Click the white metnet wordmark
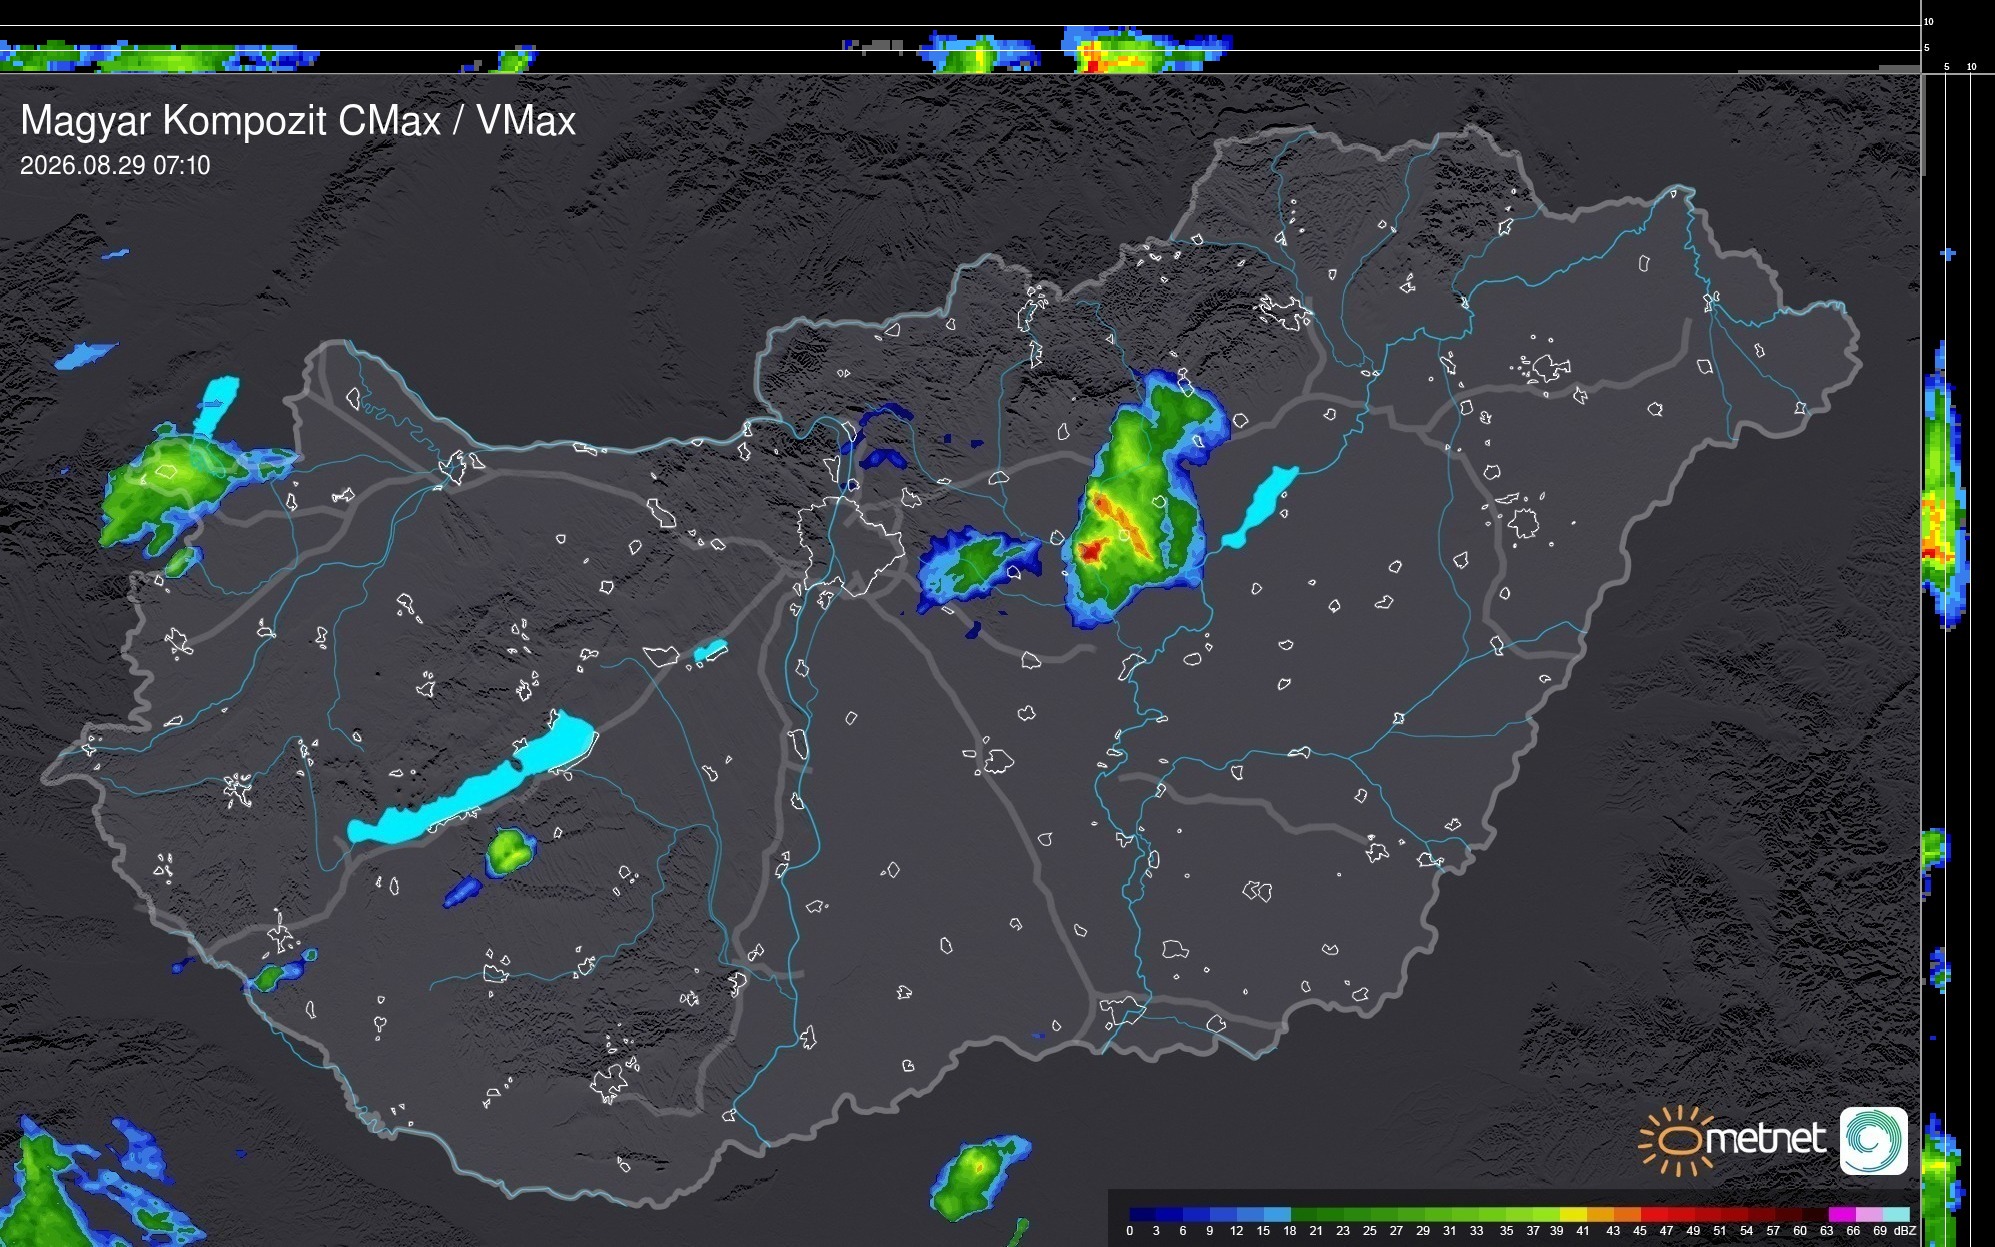1995x1247 pixels. [1765, 1140]
